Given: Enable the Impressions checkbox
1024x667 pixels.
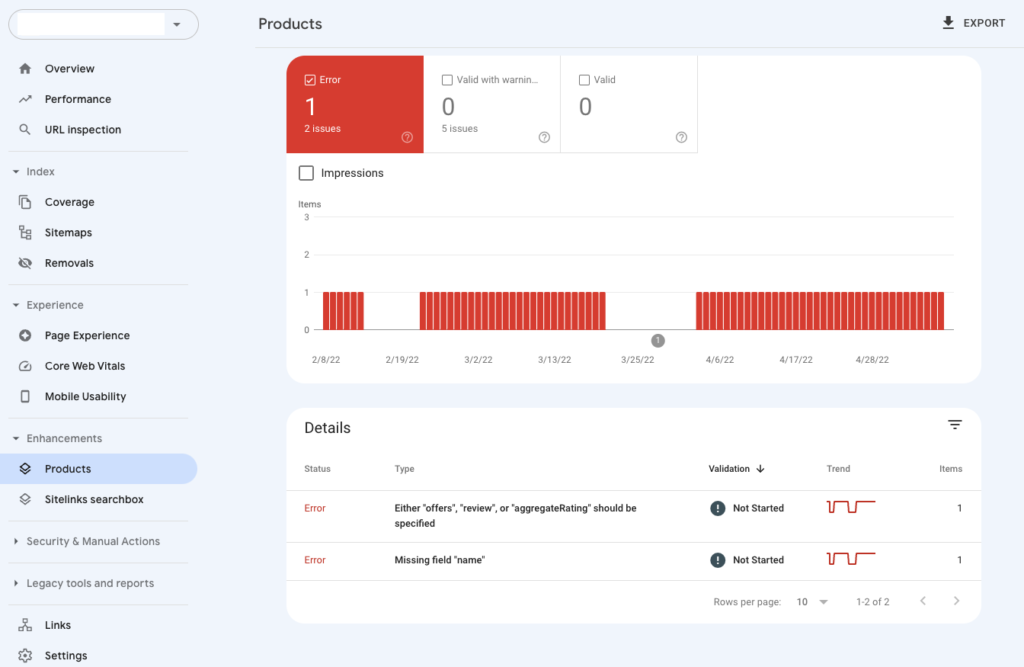Looking at the screenshot, I should tap(306, 173).
